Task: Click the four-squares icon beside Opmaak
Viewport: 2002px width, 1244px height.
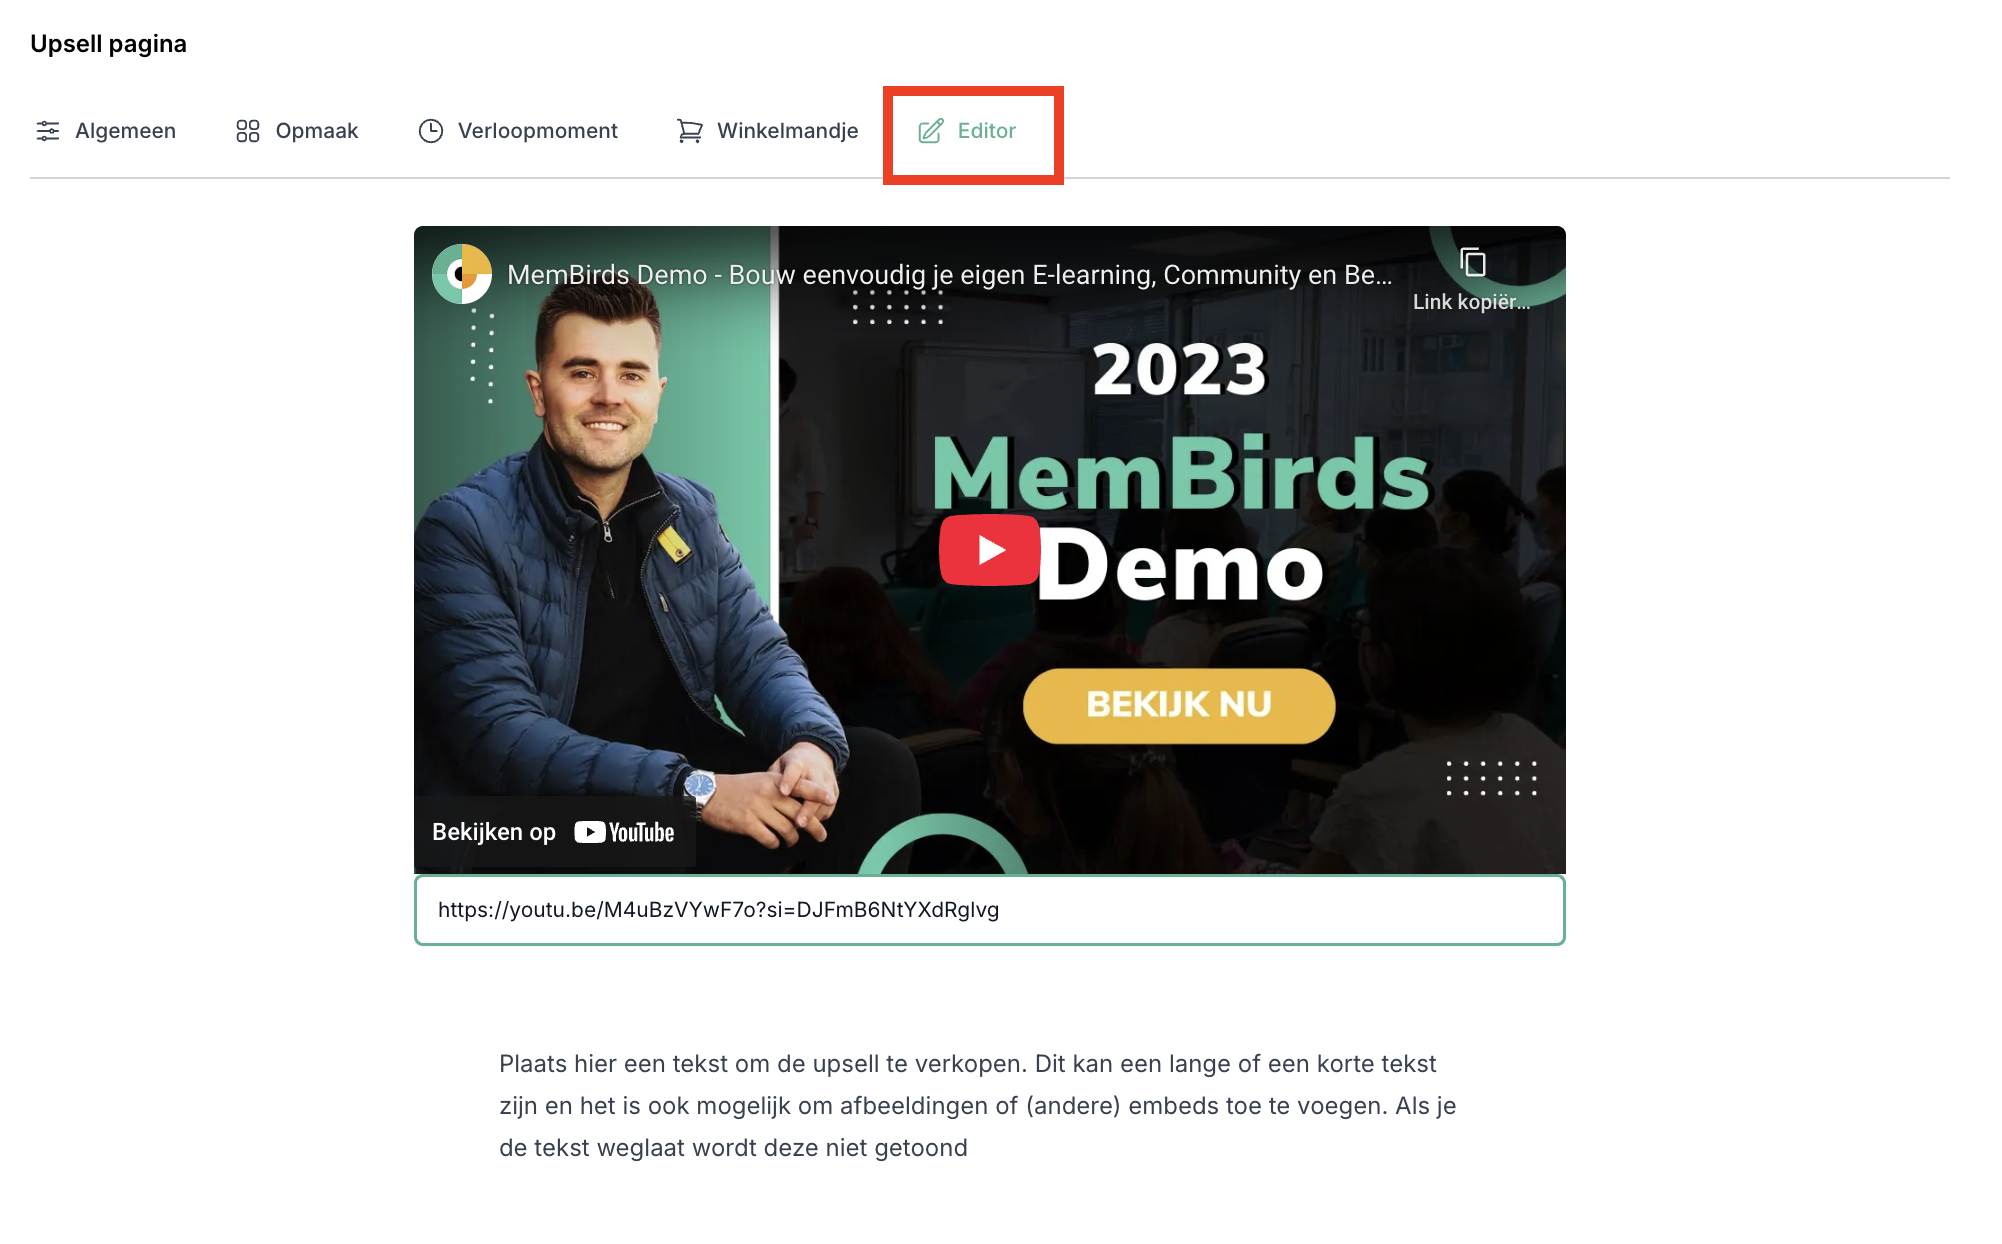Action: [248, 131]
